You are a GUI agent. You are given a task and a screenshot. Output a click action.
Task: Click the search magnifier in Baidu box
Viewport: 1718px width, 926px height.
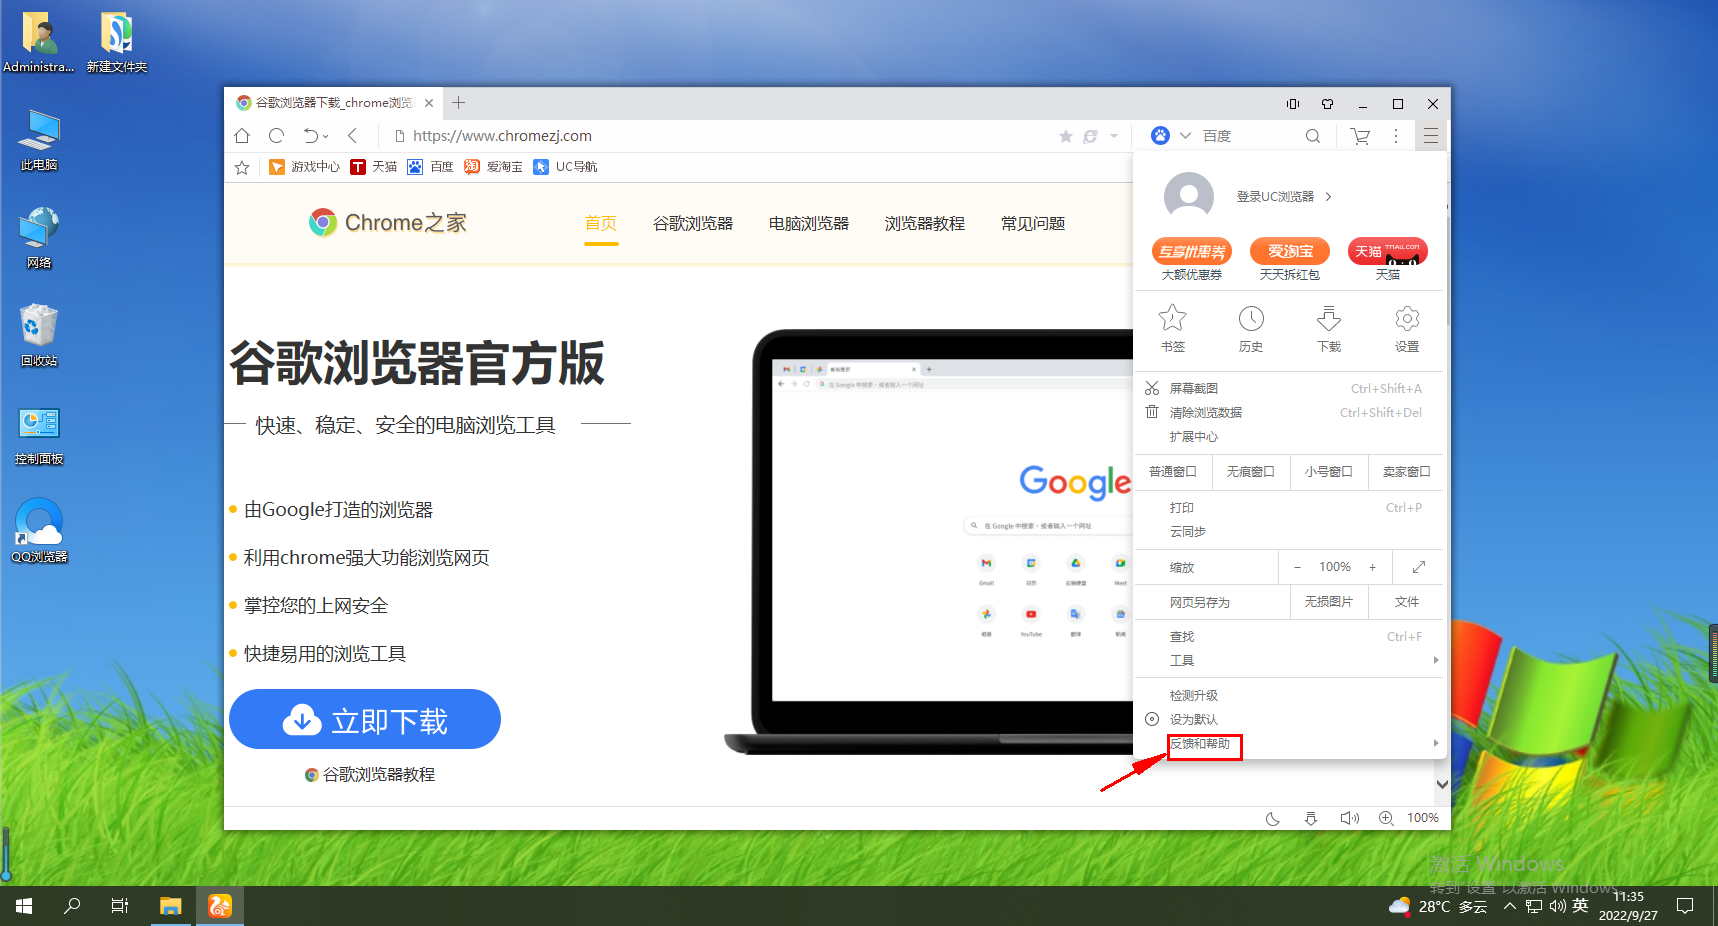1313,136
